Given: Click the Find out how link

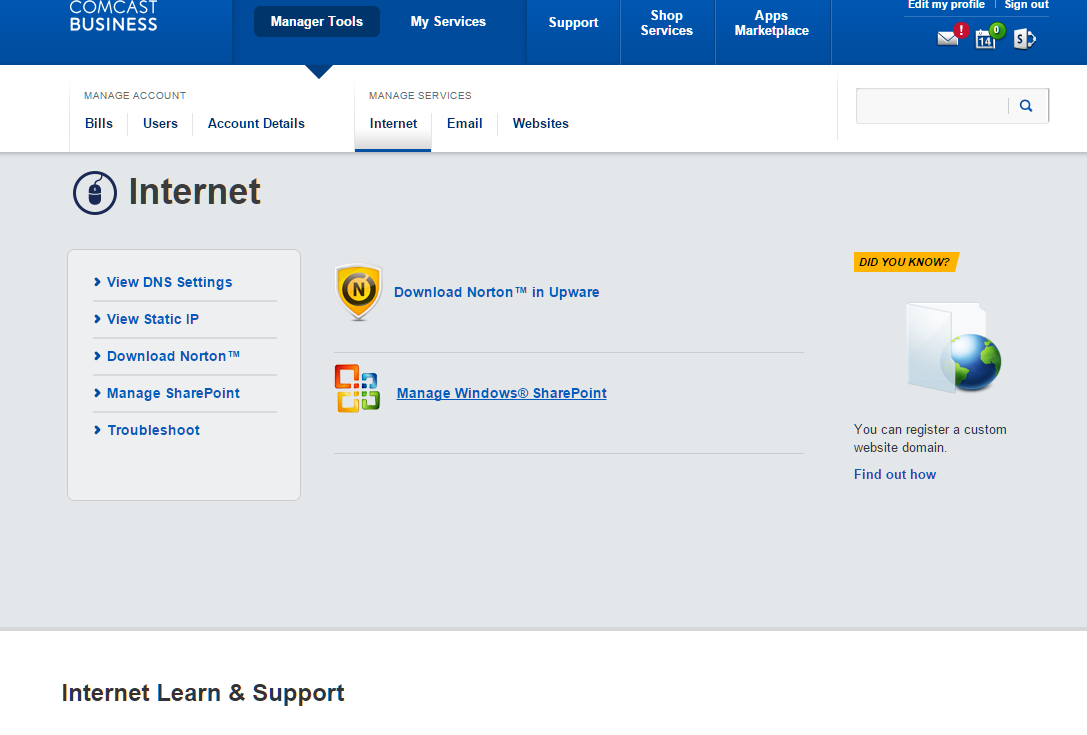Looking at the screenshot, I should click(894, 475).
